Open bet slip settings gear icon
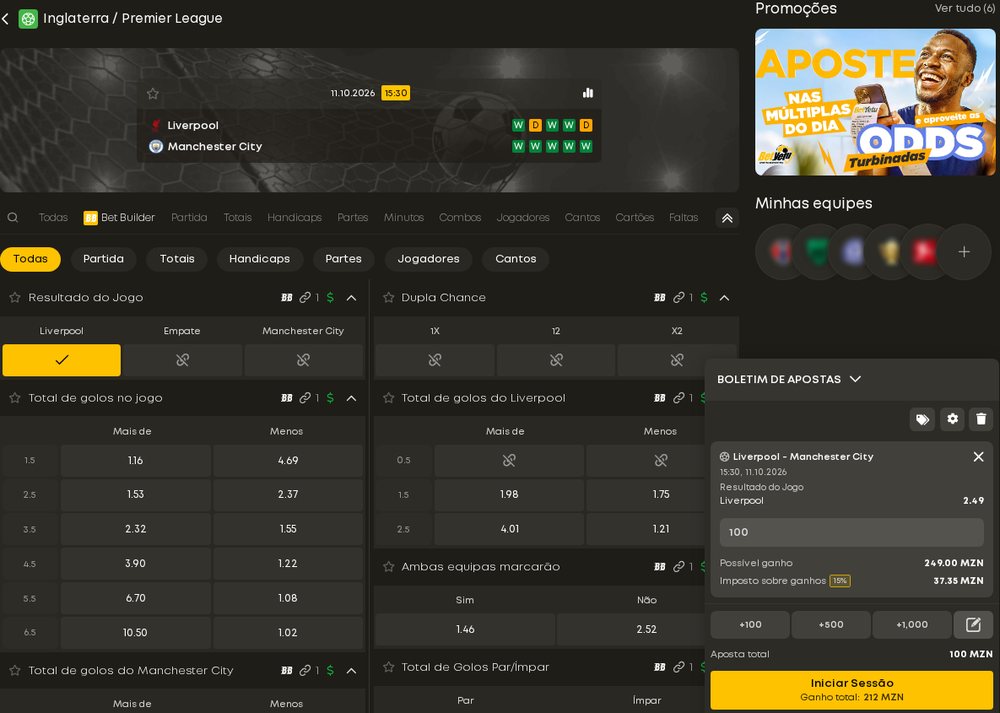This screenshot has width=1000, height=713. click(952, 419)
